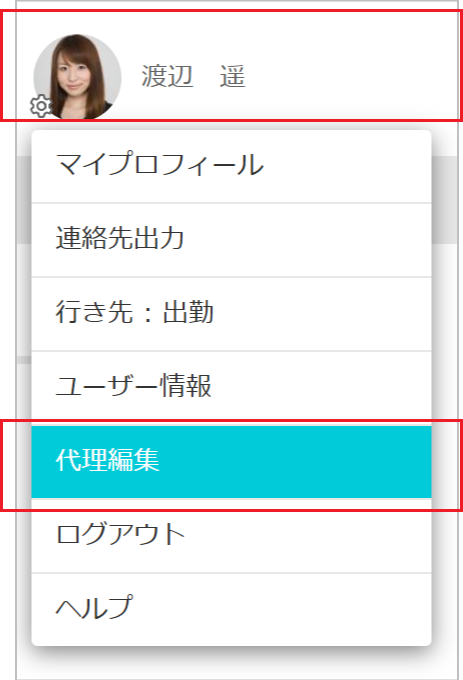The image size is (463, 680).
Task: Log out using the ログアウト entry
Action: (232, 536)
